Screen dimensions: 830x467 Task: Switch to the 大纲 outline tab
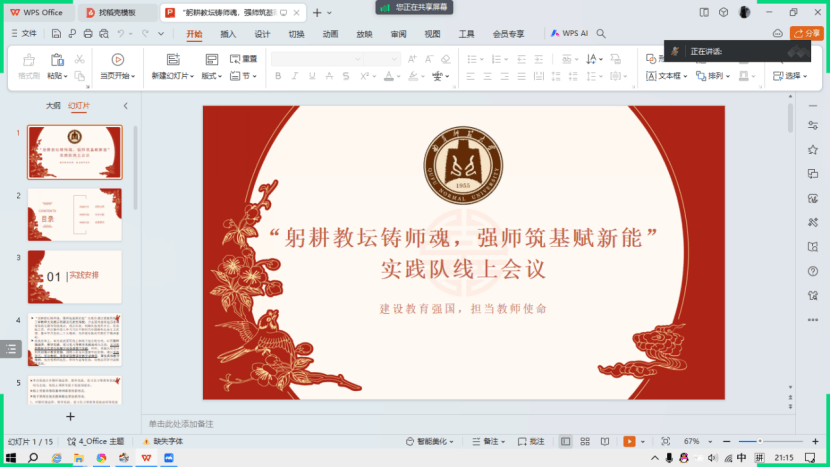coord(53,105)
